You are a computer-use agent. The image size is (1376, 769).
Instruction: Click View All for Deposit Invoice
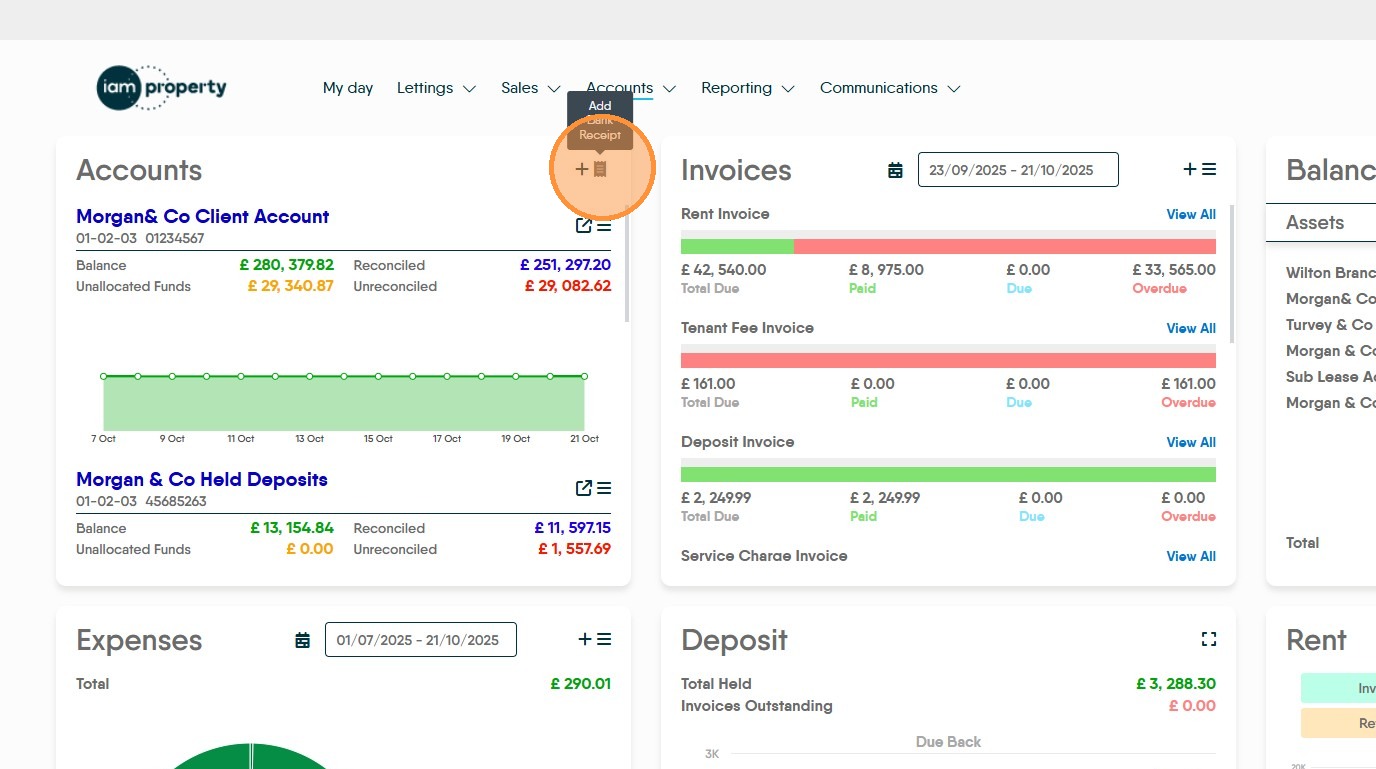click(x=1191, y=442)
